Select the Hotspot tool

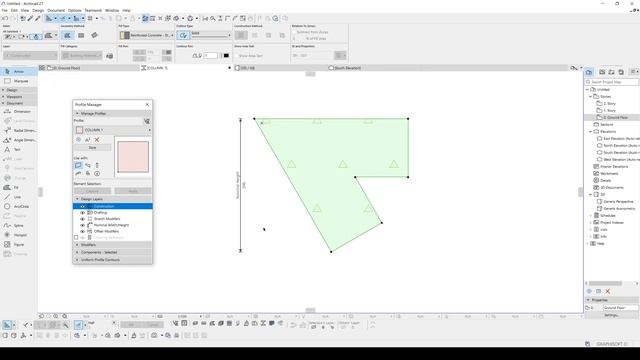point(19,235)
